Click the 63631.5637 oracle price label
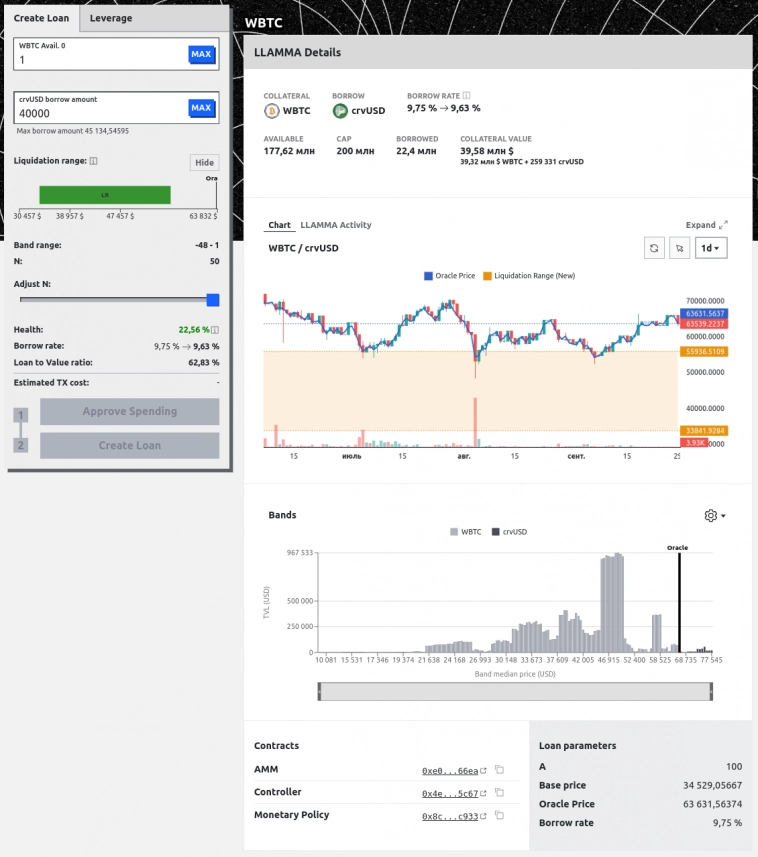 (704, 314)
